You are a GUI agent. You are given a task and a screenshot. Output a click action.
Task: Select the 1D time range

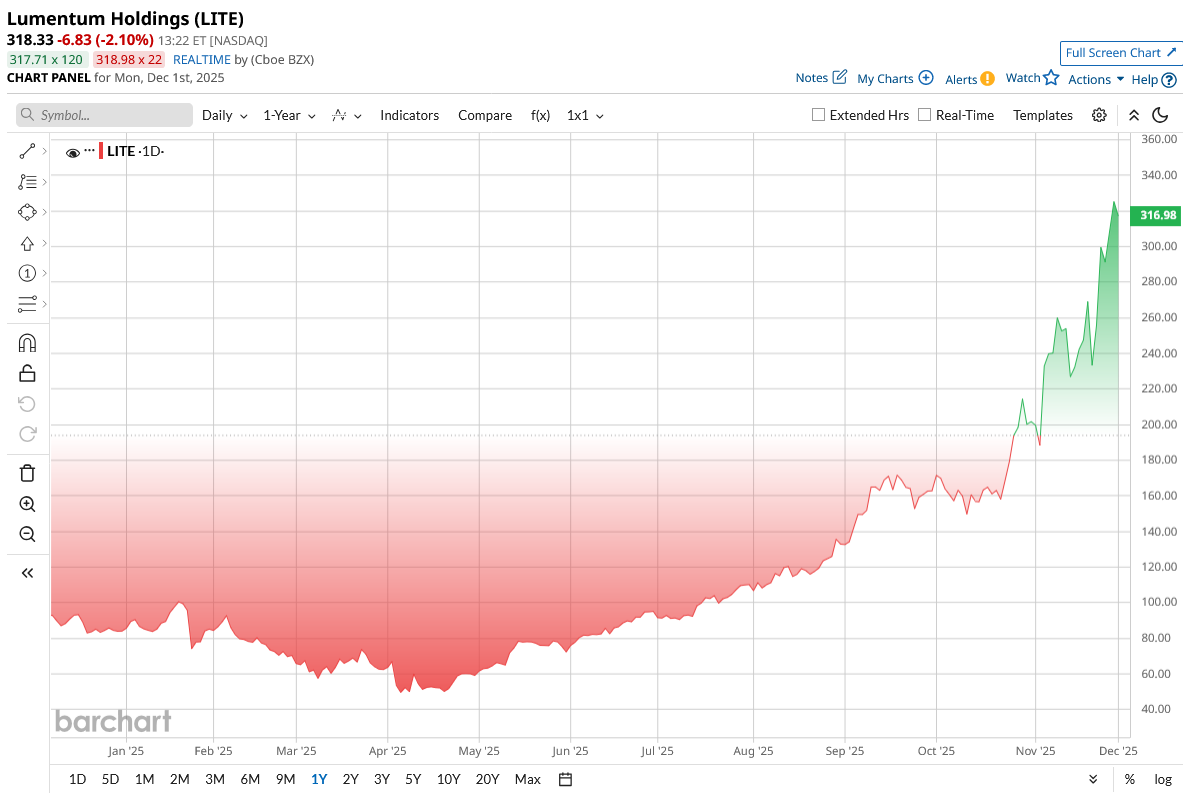(x=77, y=779)
